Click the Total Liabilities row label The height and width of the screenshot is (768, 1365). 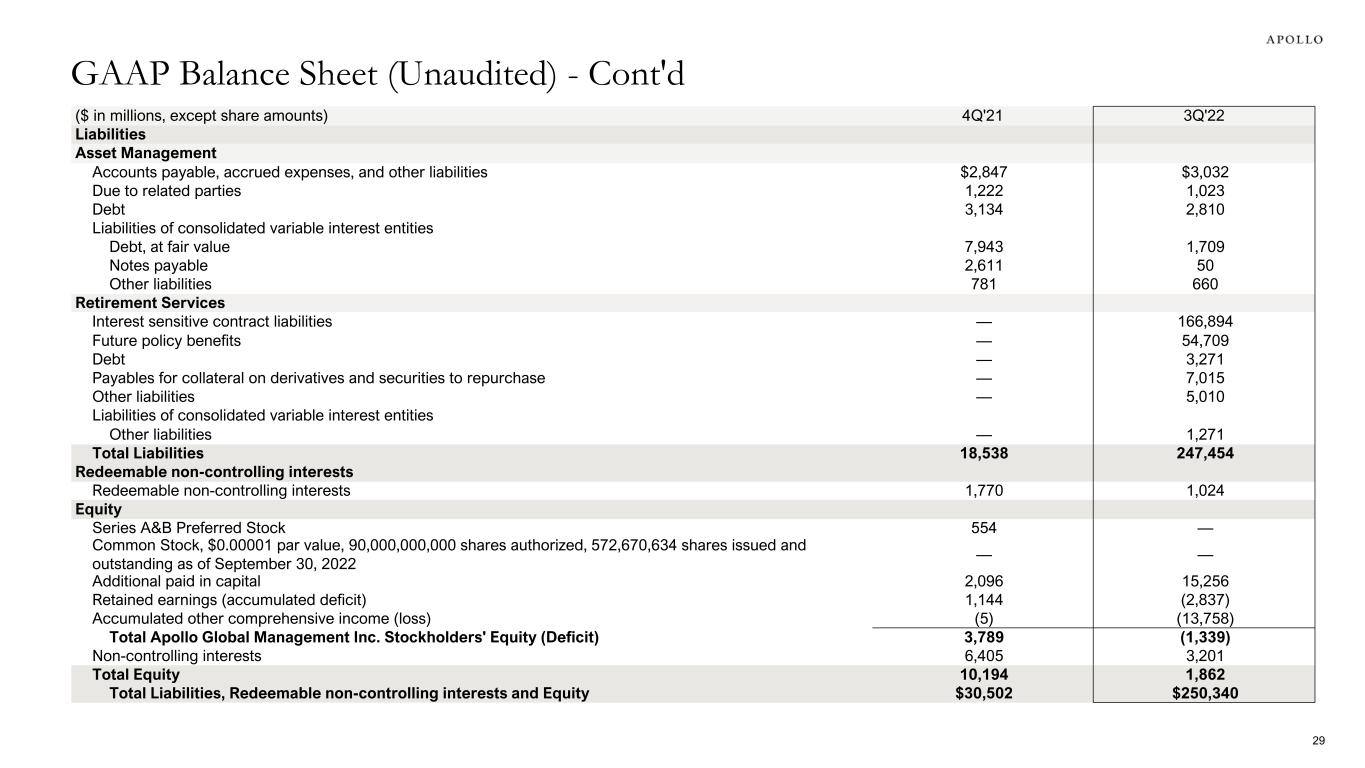click(x=148, y=453)
